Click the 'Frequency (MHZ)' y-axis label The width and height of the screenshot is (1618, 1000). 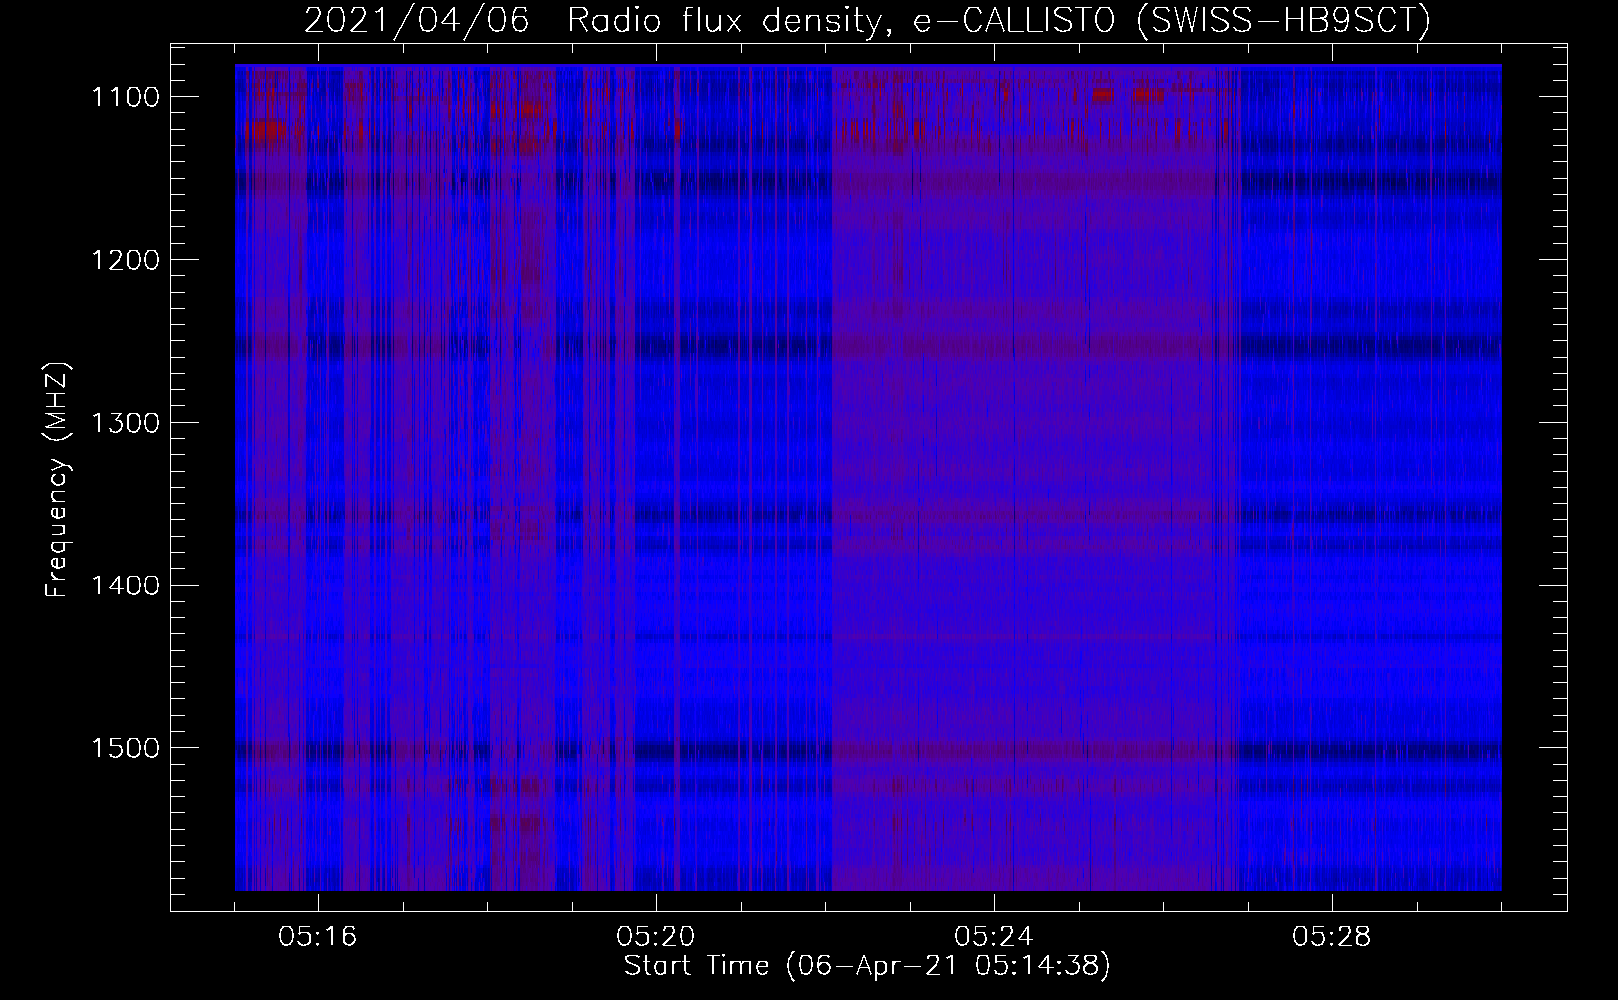click(57, 480)
